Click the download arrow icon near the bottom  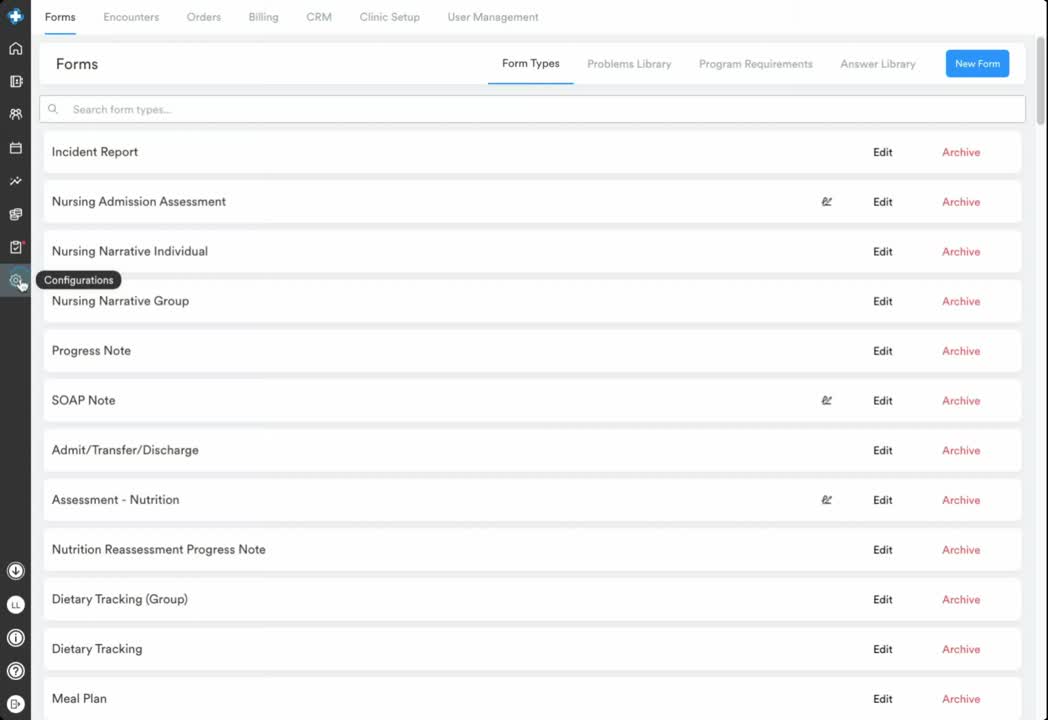coord(15,570)
